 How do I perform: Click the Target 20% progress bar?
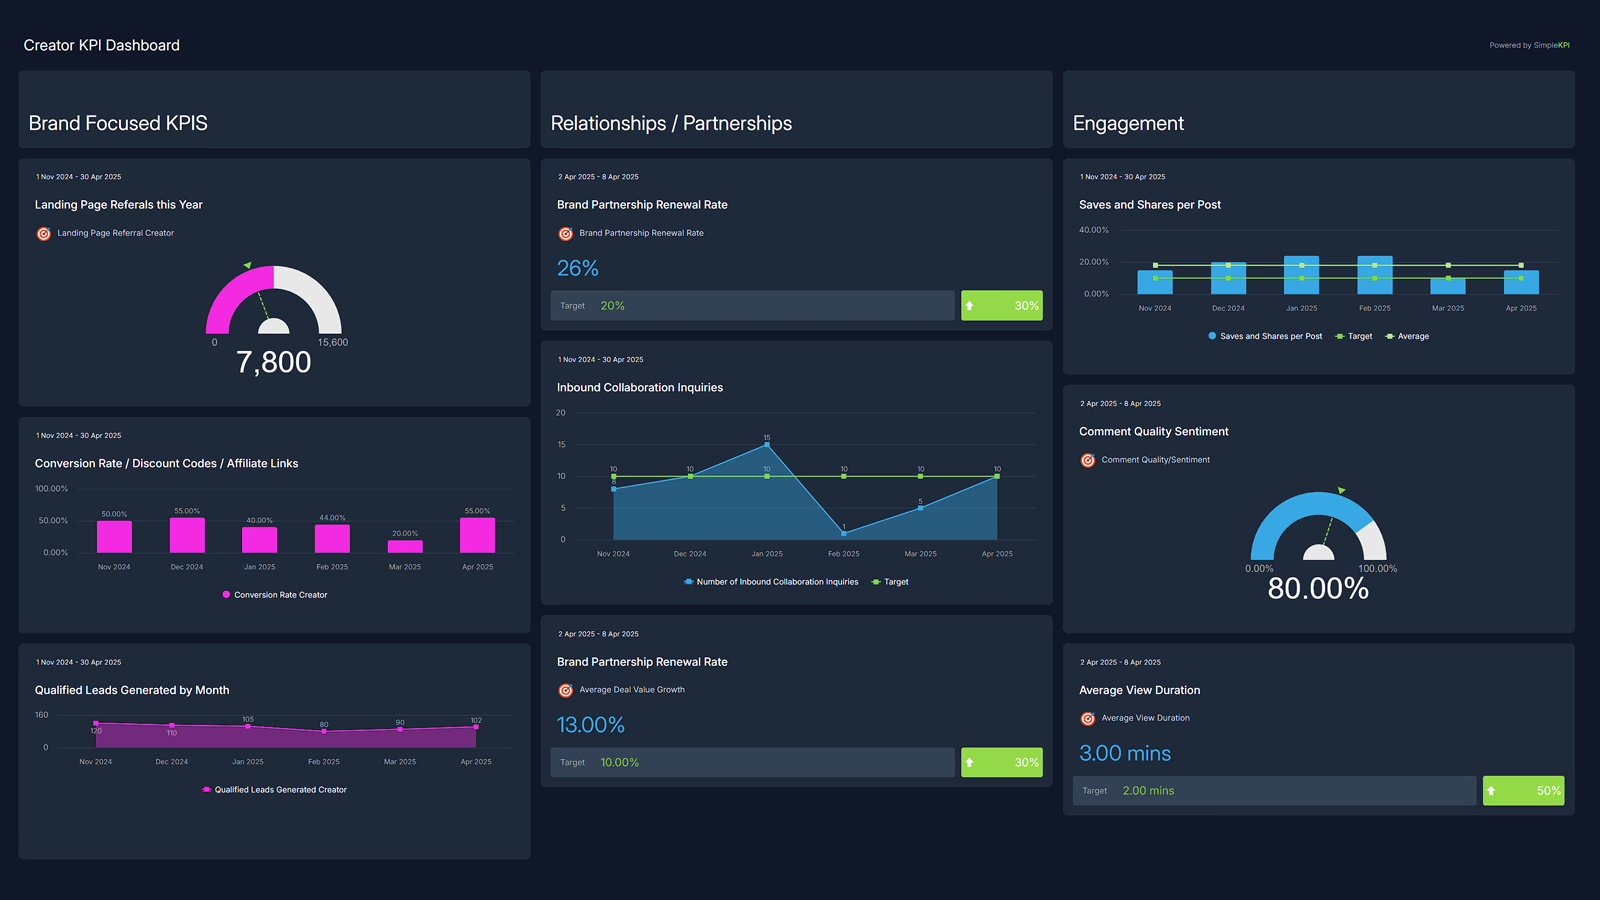tap(752, 305)
